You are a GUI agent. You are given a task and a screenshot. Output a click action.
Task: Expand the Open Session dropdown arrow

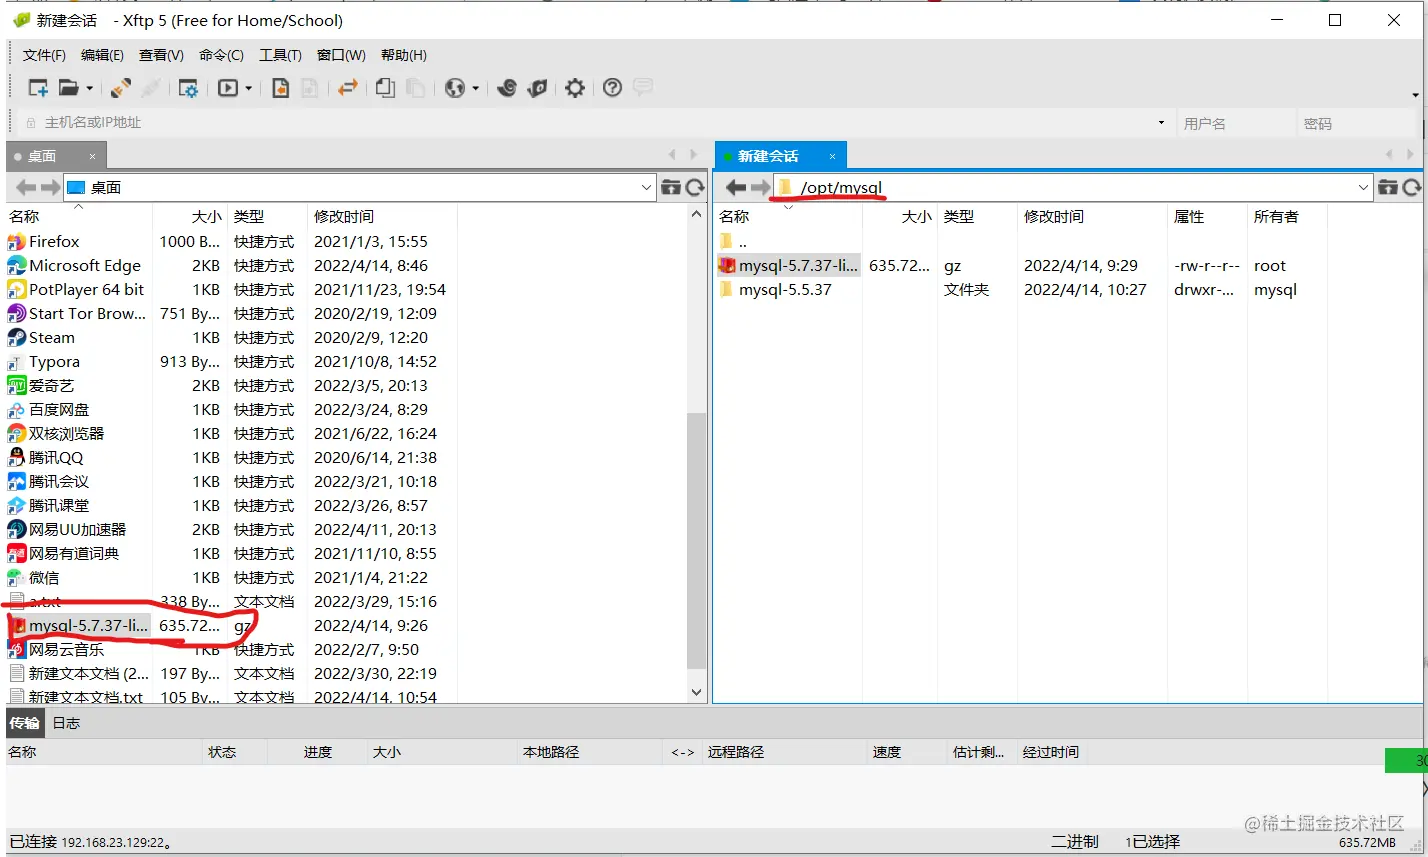point(89,88)
